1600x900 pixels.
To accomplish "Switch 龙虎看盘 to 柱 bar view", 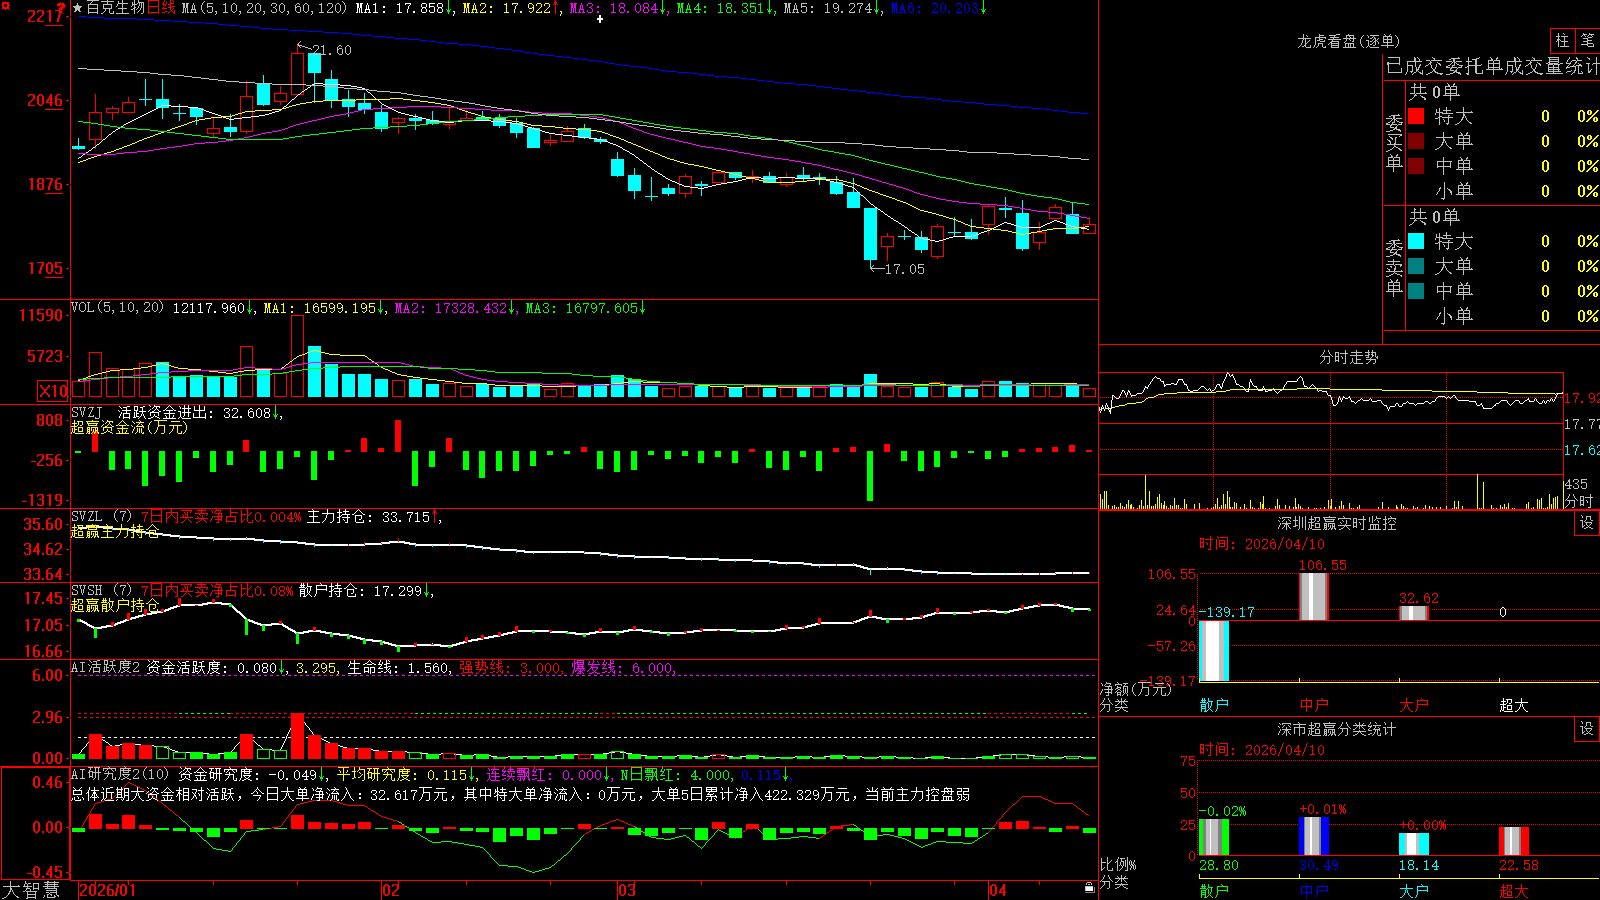I will 1562,40.
